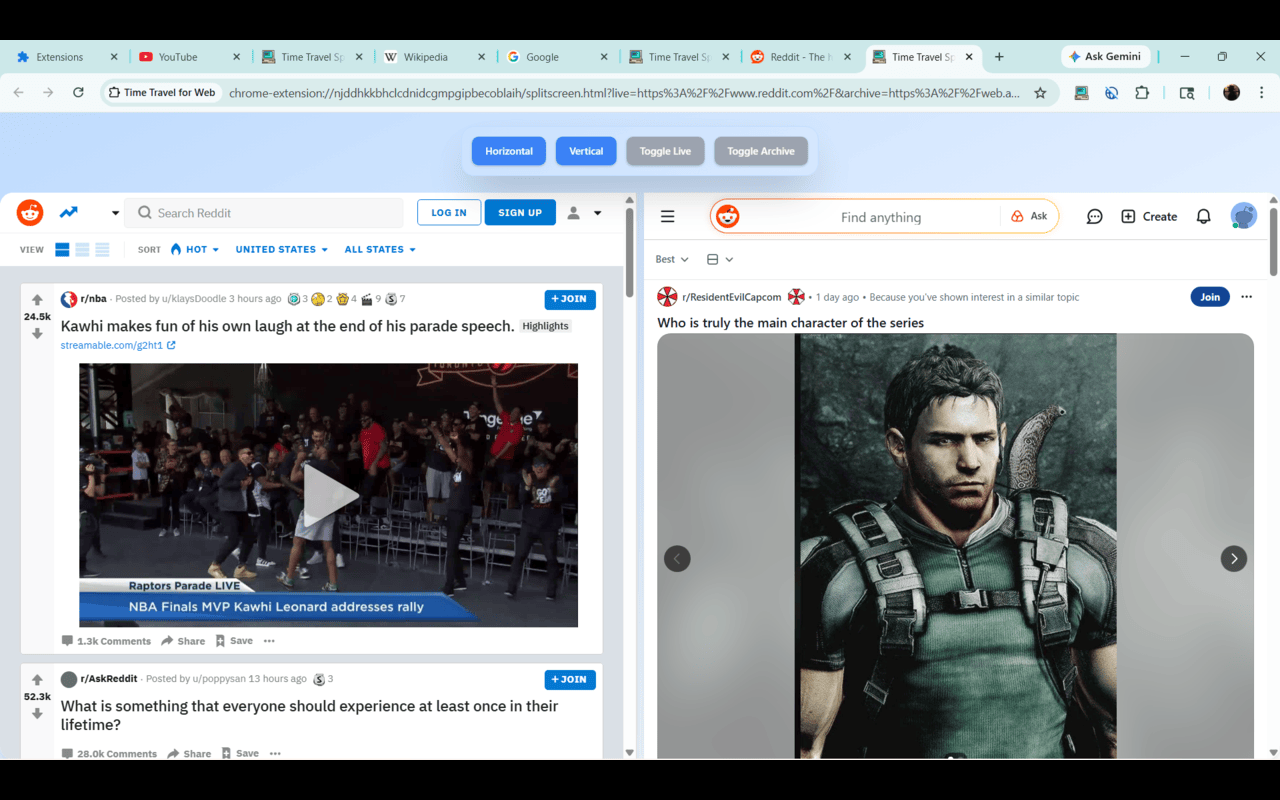Open the feed layout dropdown next to Best
1280x800 pixels.
pos(720,259)
